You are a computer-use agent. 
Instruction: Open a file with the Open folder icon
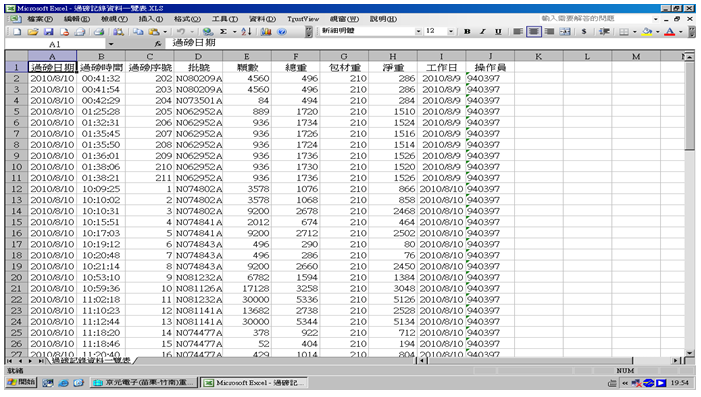[33, 32]
